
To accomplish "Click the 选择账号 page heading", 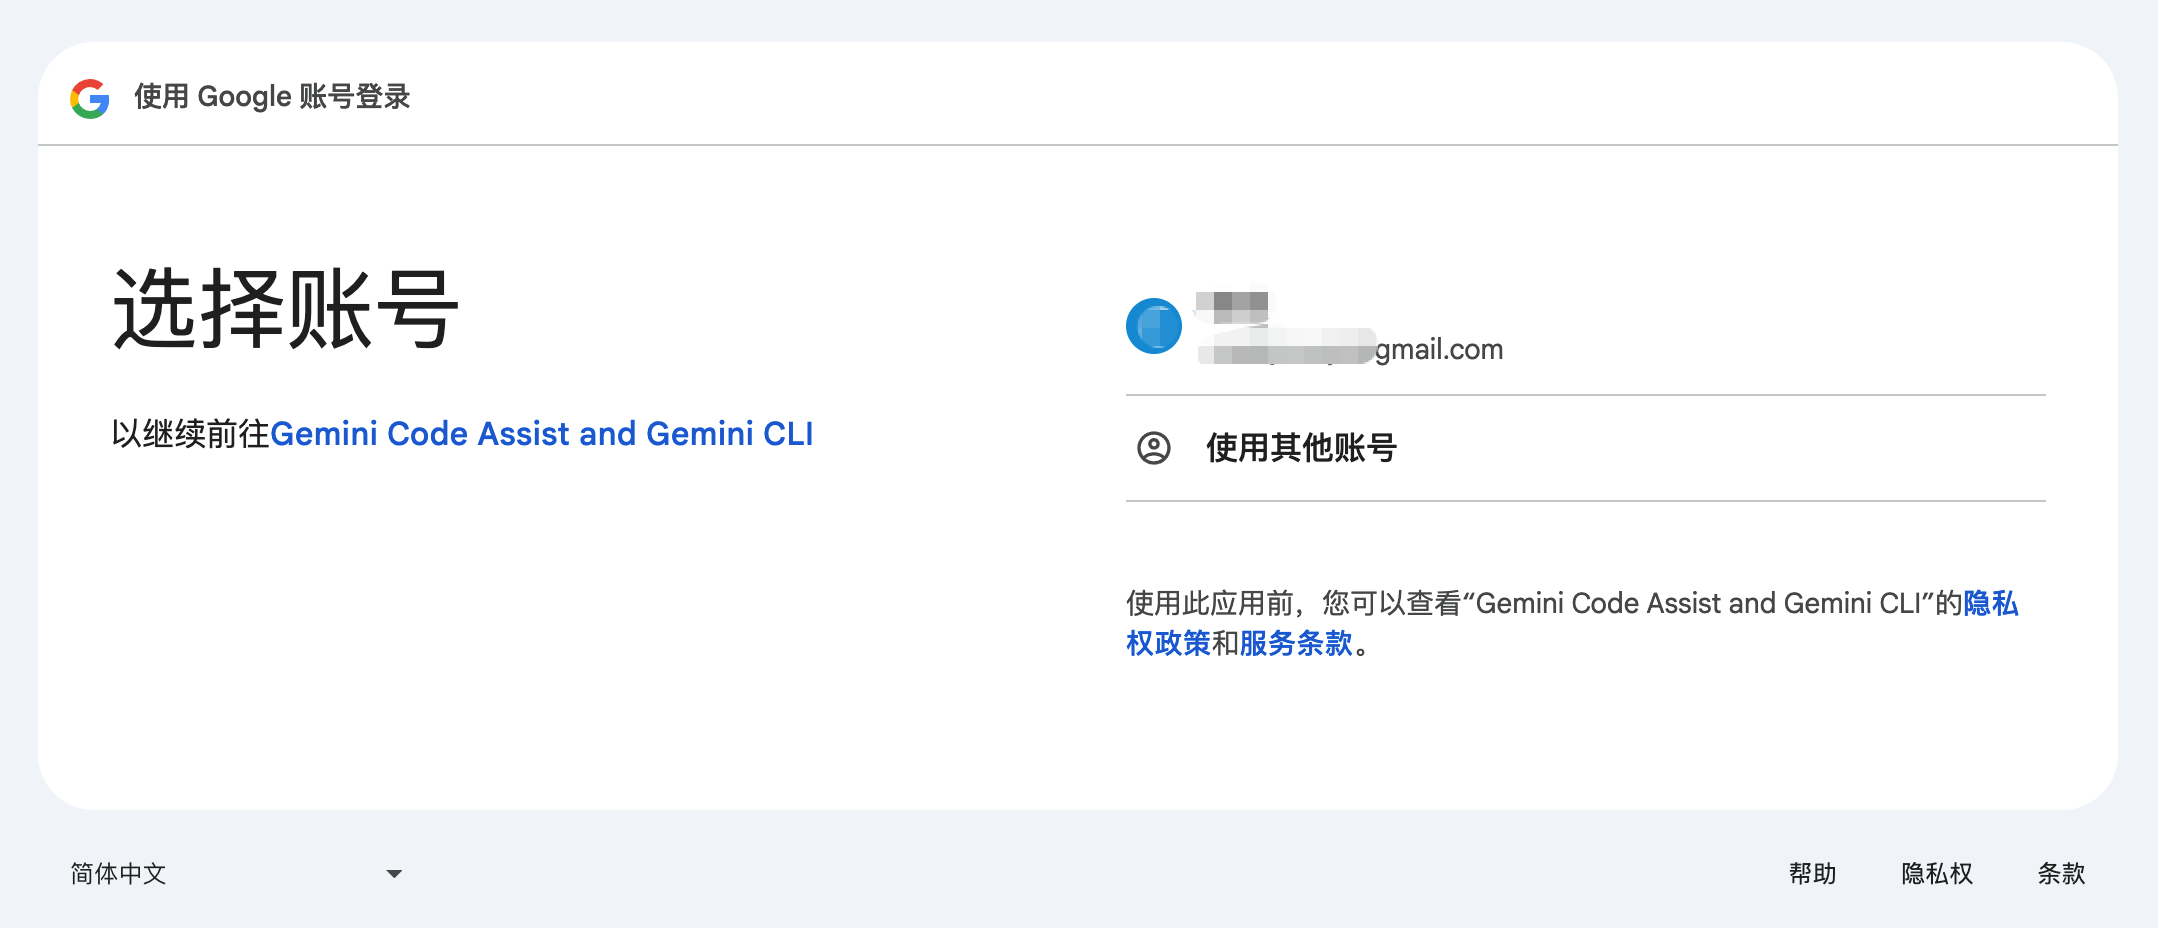I will (285, 307).
